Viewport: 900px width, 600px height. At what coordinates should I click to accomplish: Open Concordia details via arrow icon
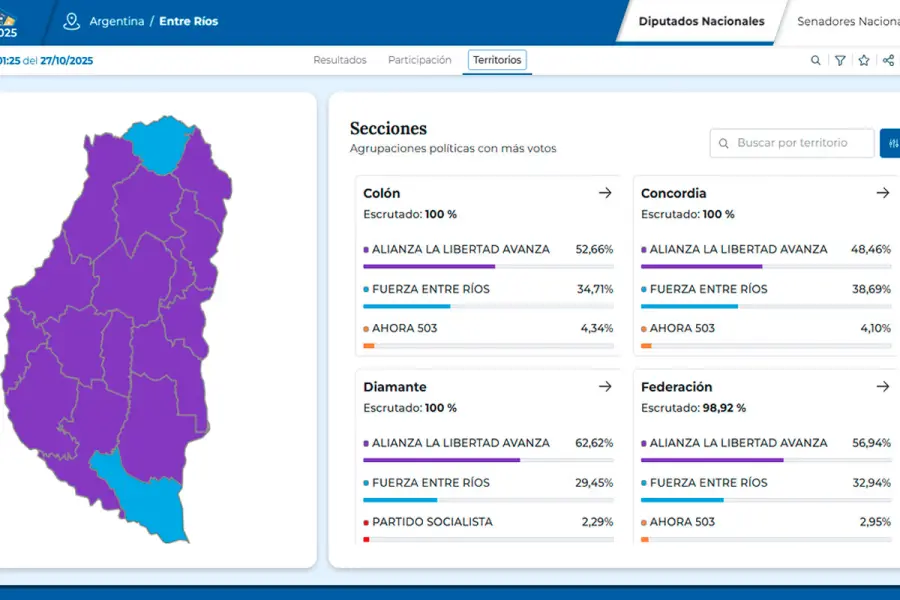click(x=882, y=193)
